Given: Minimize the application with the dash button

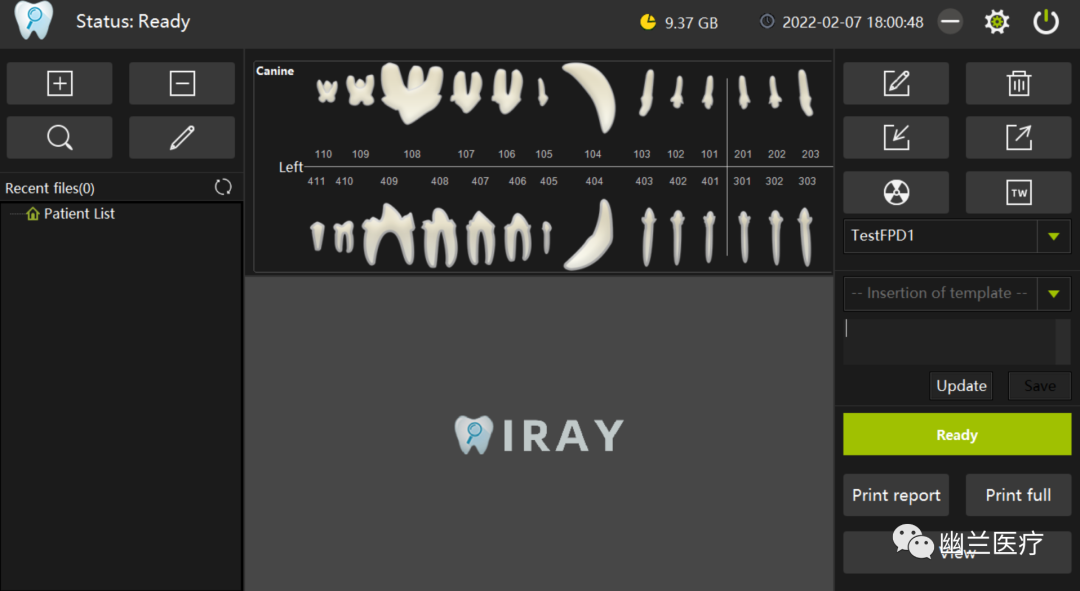Looking at the screenshot, I should 951,22.
